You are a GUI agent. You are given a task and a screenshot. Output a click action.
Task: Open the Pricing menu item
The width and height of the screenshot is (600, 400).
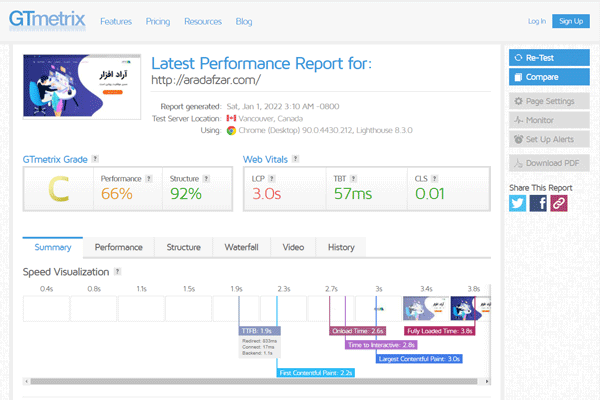[158, 21]
